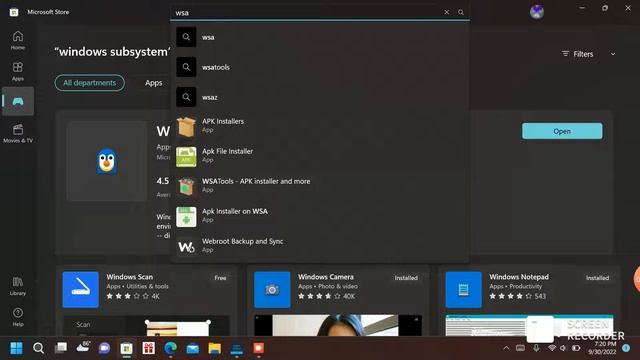Click Windows Notepad app icon
This screenshot has width=640, height=360.
[464, 289]
